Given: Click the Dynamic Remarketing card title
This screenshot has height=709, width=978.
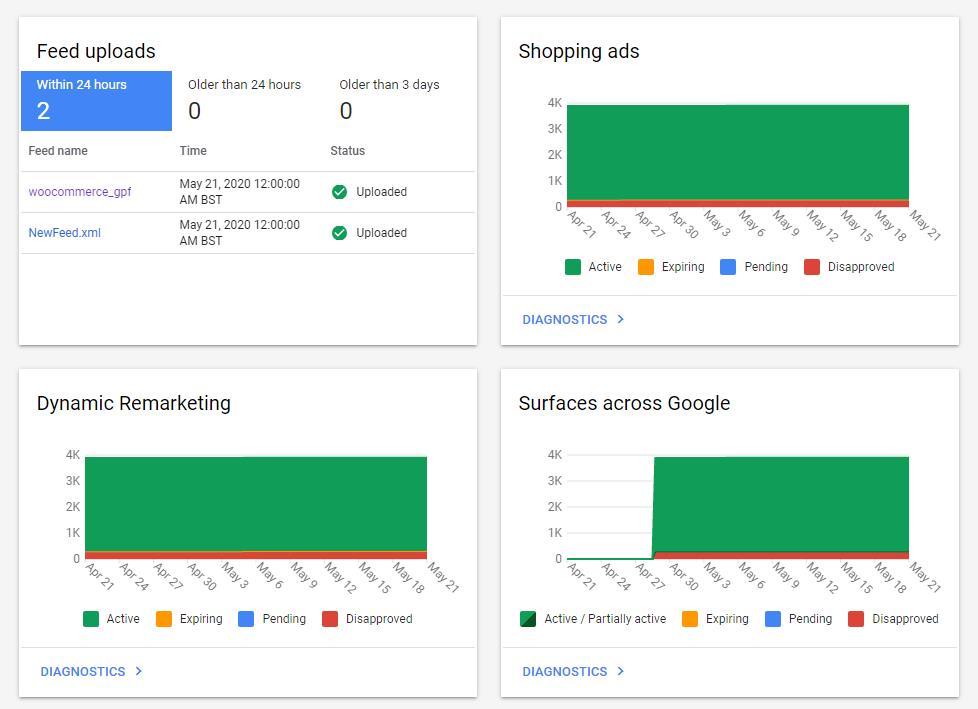Looking at the screenshot, I should (x=133, y=403).
